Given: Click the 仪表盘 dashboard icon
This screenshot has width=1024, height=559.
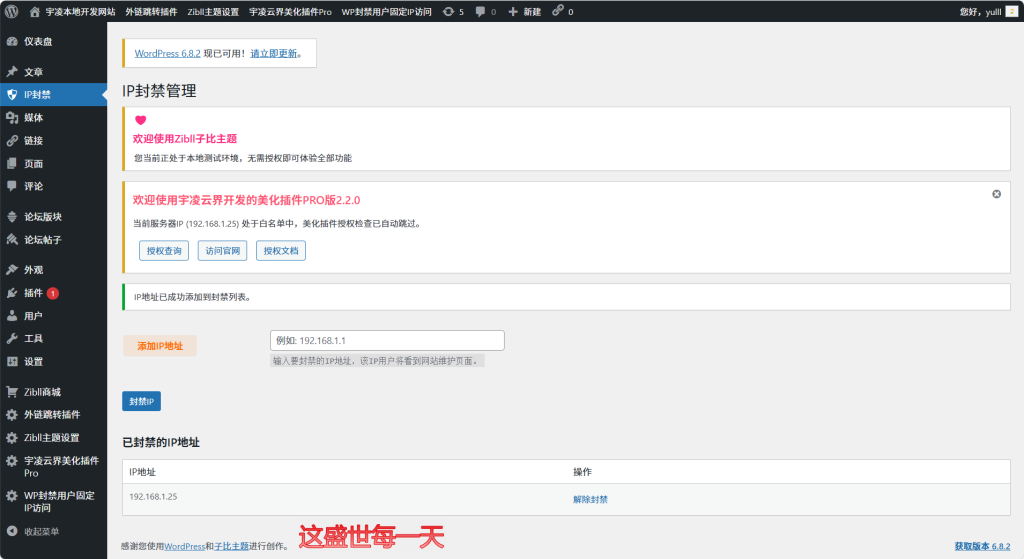Looking at the screenshot, I should pyautogui.click(x=12, y=41).
